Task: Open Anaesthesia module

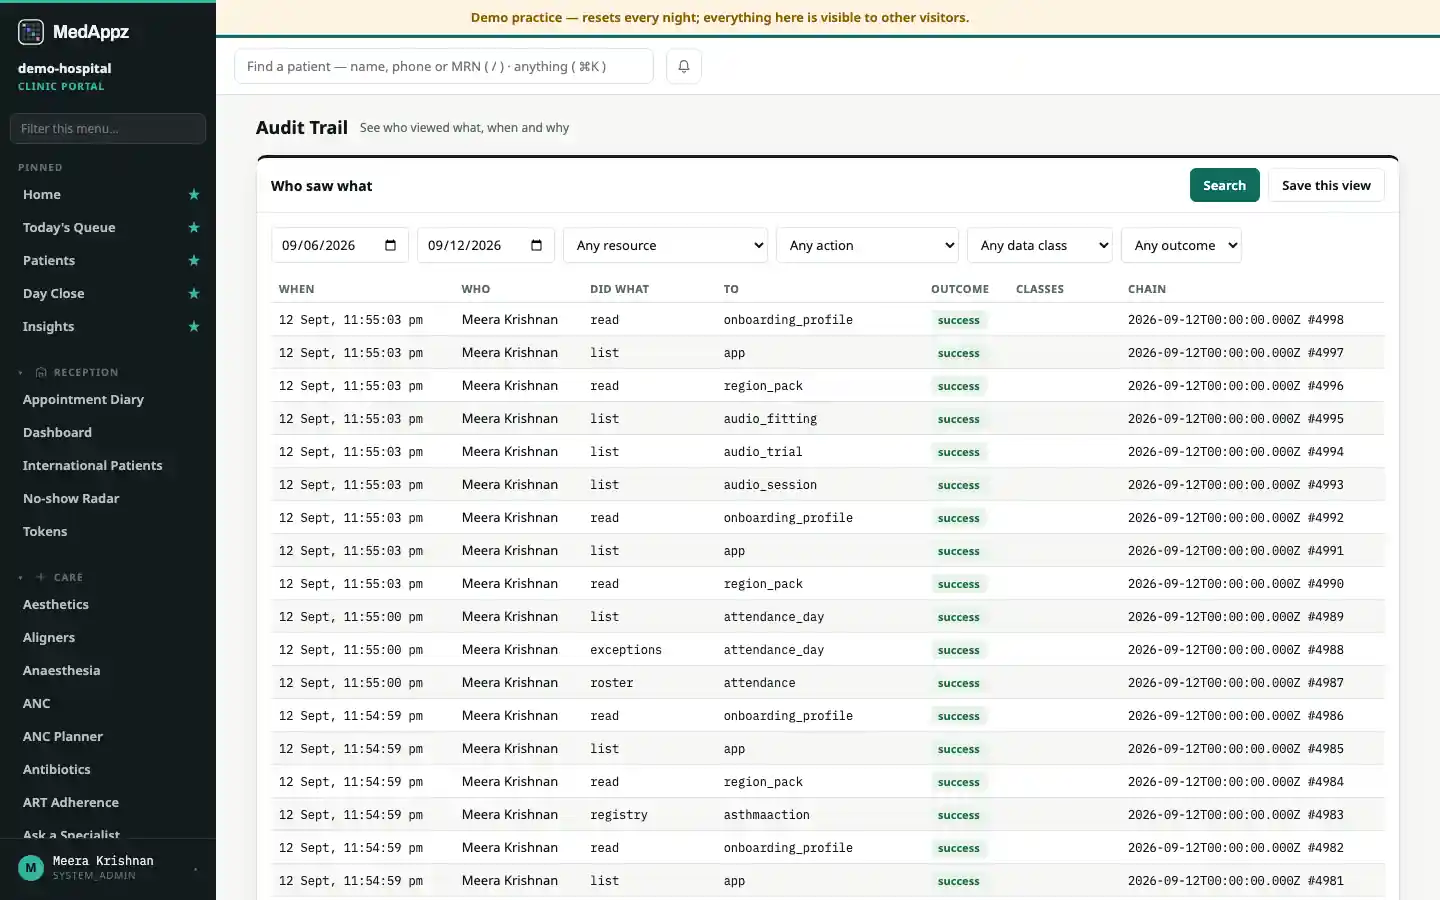Action: (x=62, y=671)
